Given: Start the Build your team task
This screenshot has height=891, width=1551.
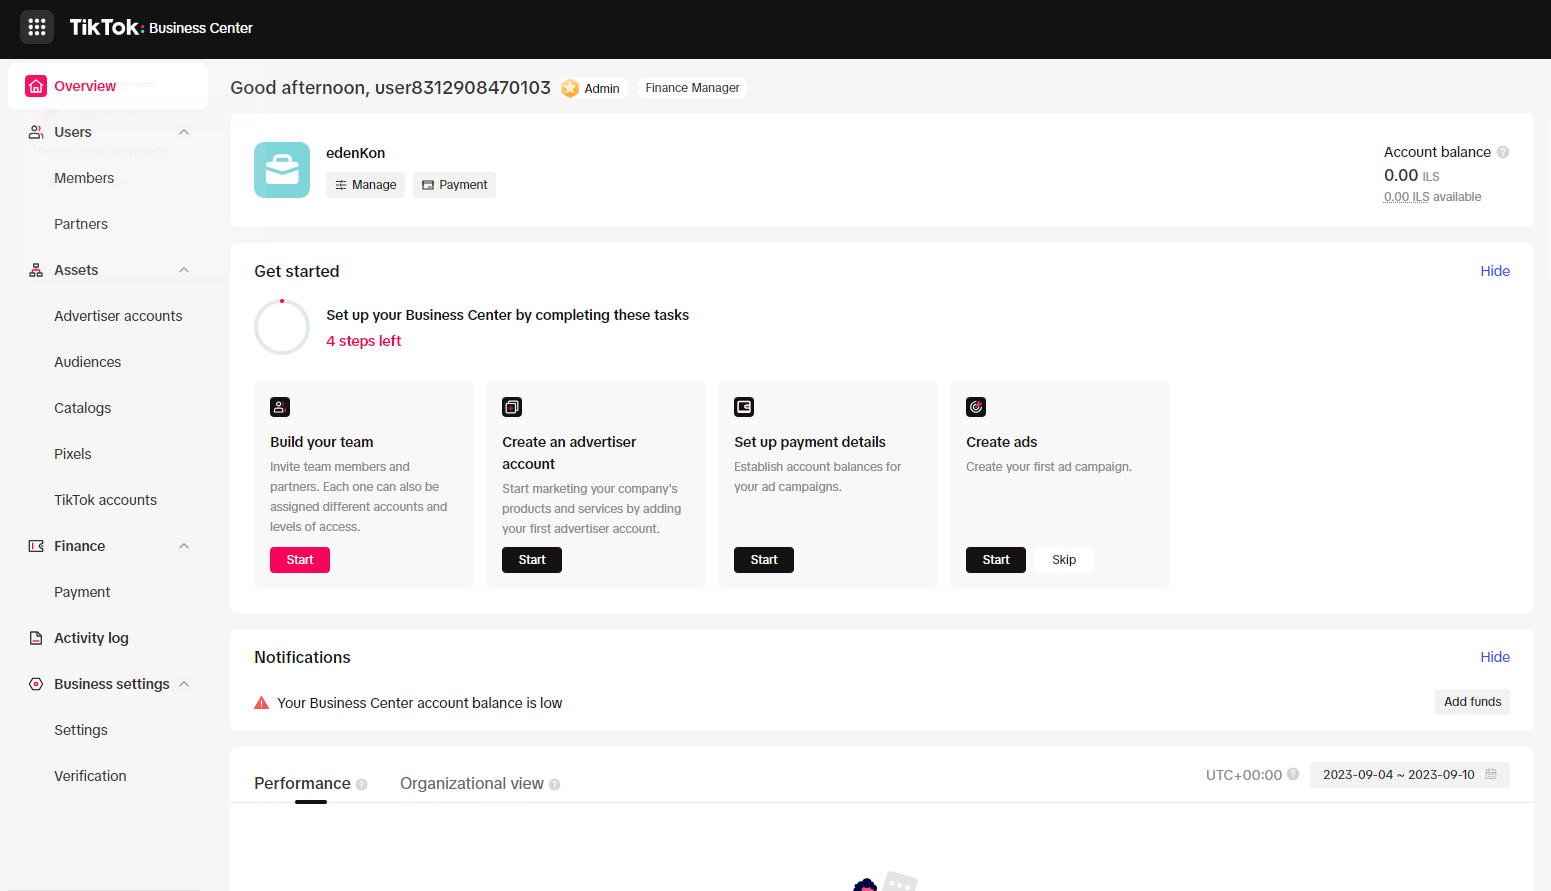Looking at the screenshot, I should pyautogui.click(x=300, y=560).
